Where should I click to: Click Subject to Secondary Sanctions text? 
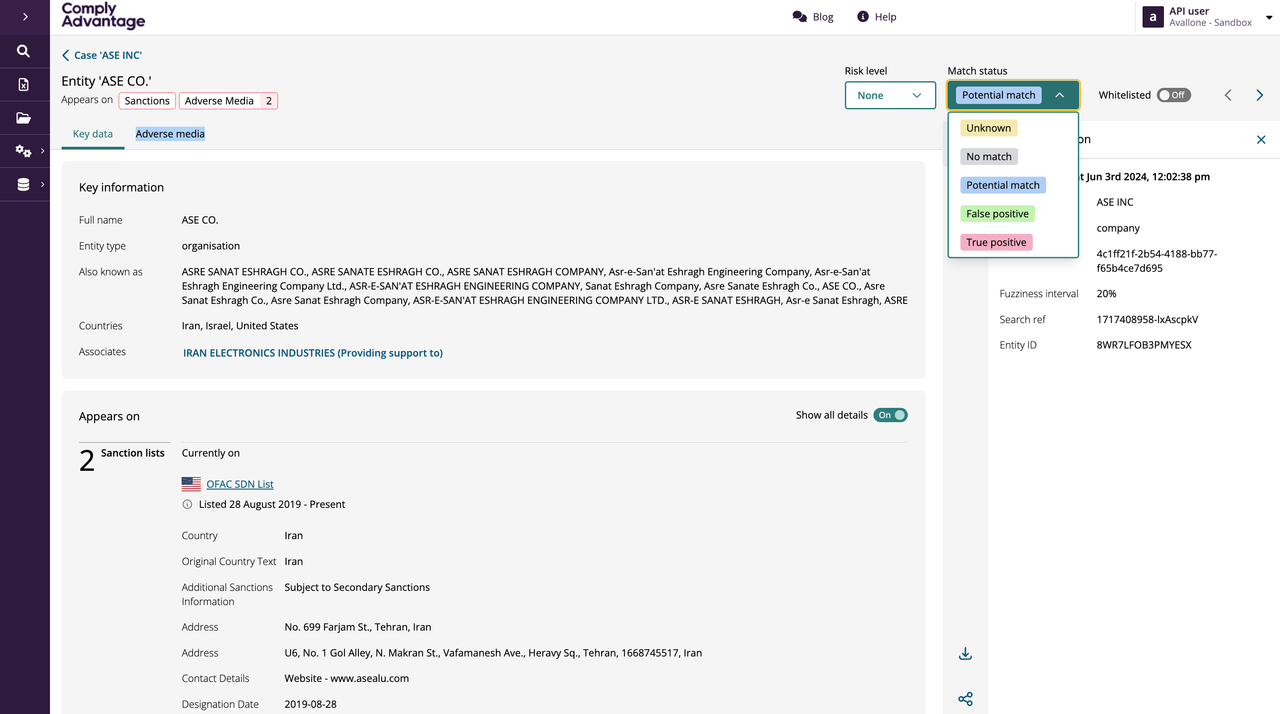pos(357,587)
